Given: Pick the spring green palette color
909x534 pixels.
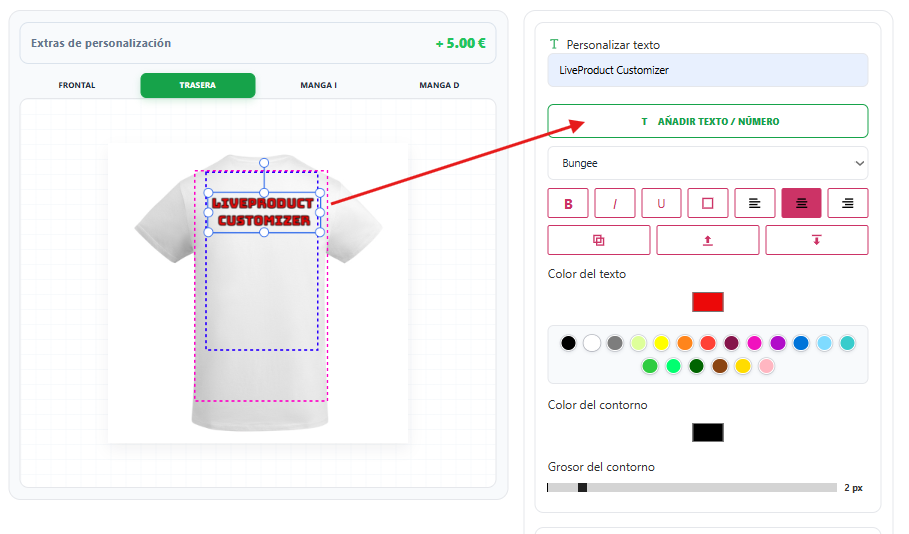Looking at the screenshot, I should click(673, 366).
